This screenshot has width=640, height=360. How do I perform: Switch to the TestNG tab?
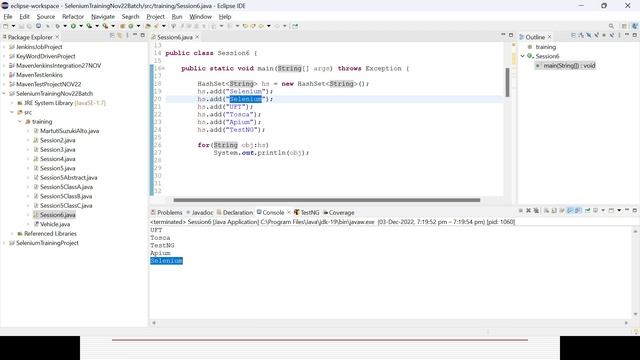pos(307,213)
